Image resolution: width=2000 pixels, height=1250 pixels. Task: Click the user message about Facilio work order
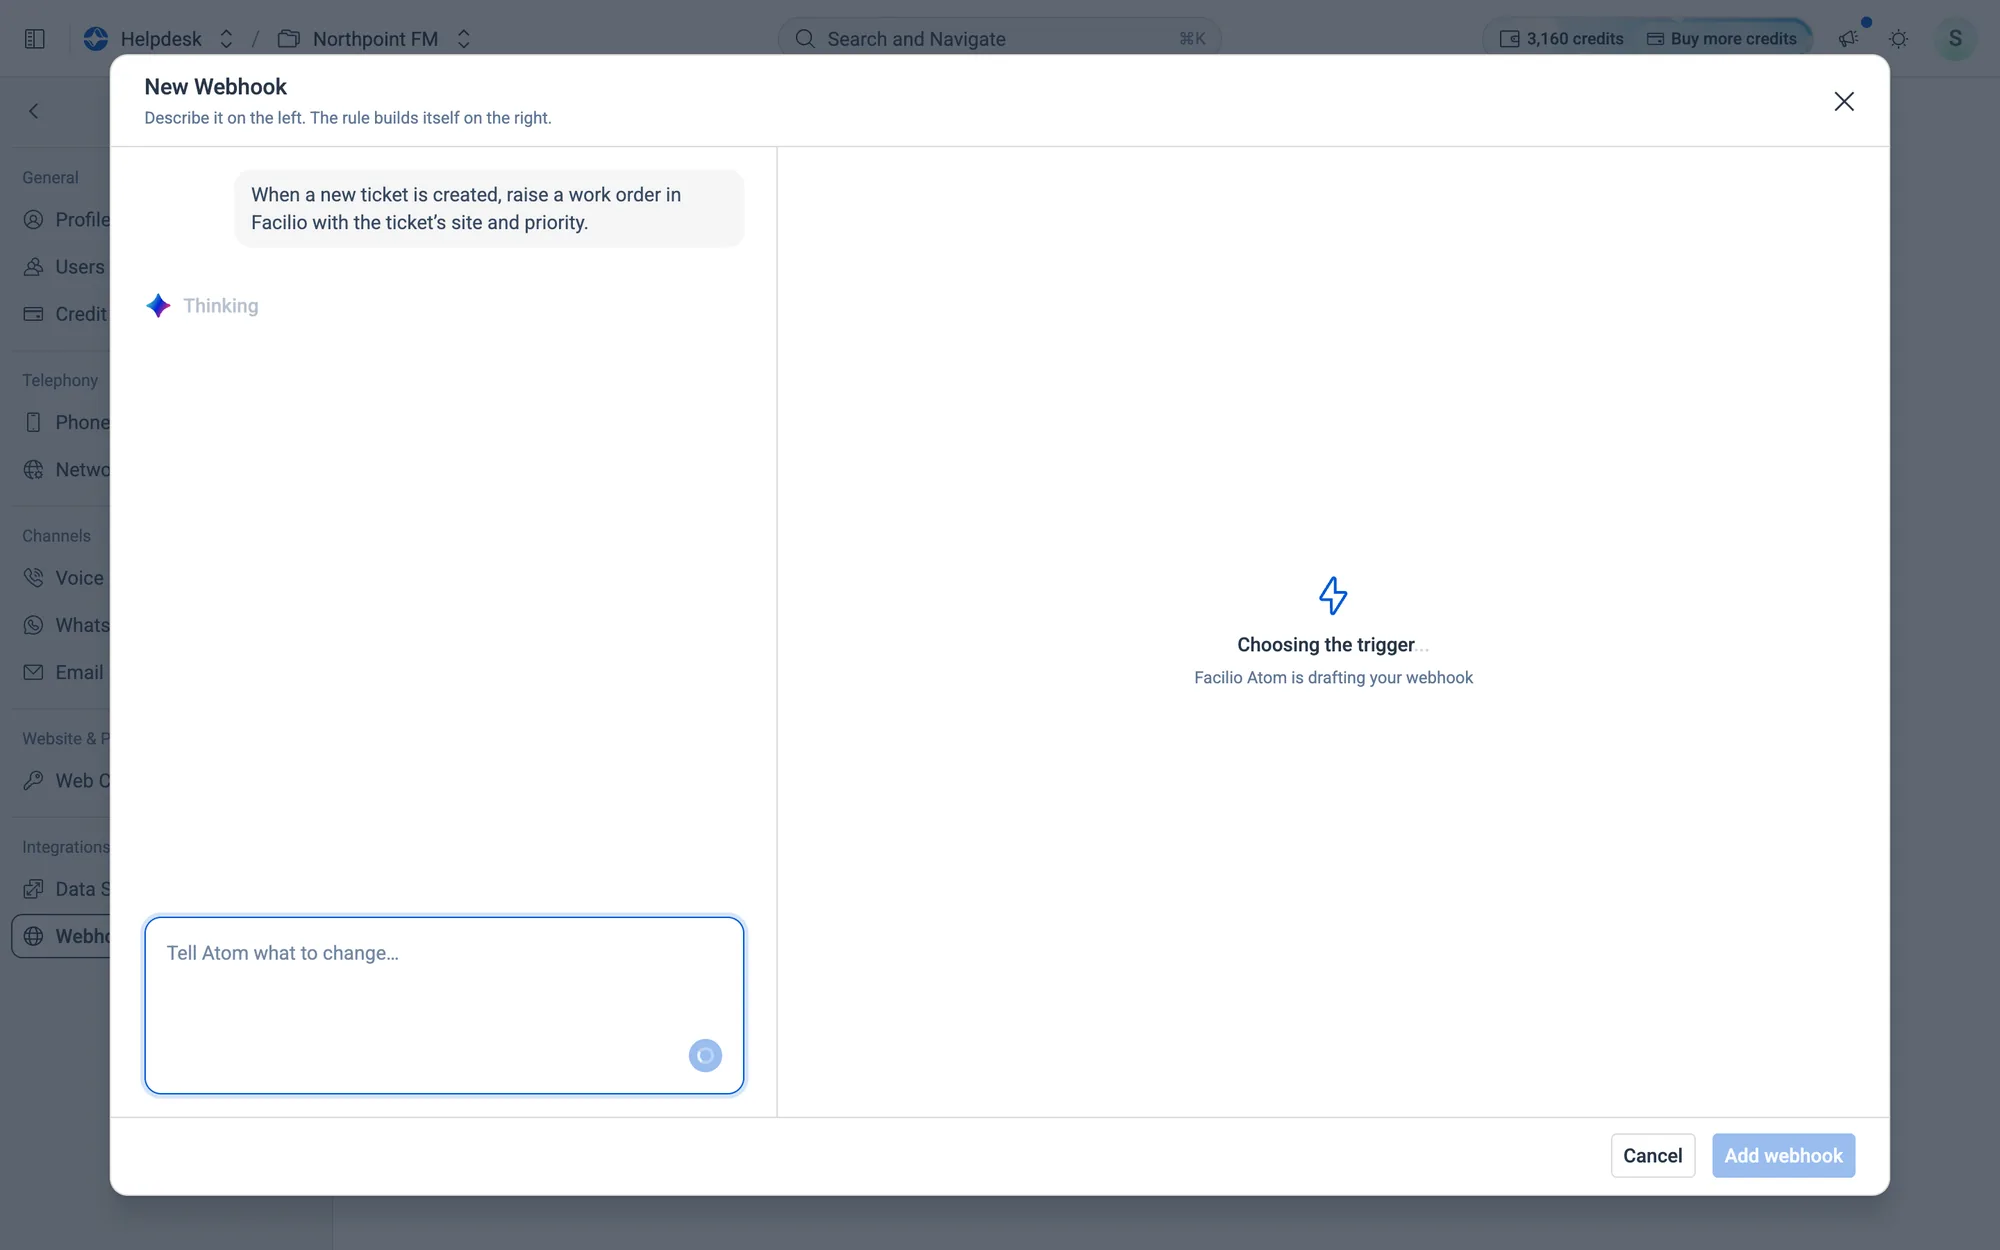pyautogui.click(x=489, y=208)
